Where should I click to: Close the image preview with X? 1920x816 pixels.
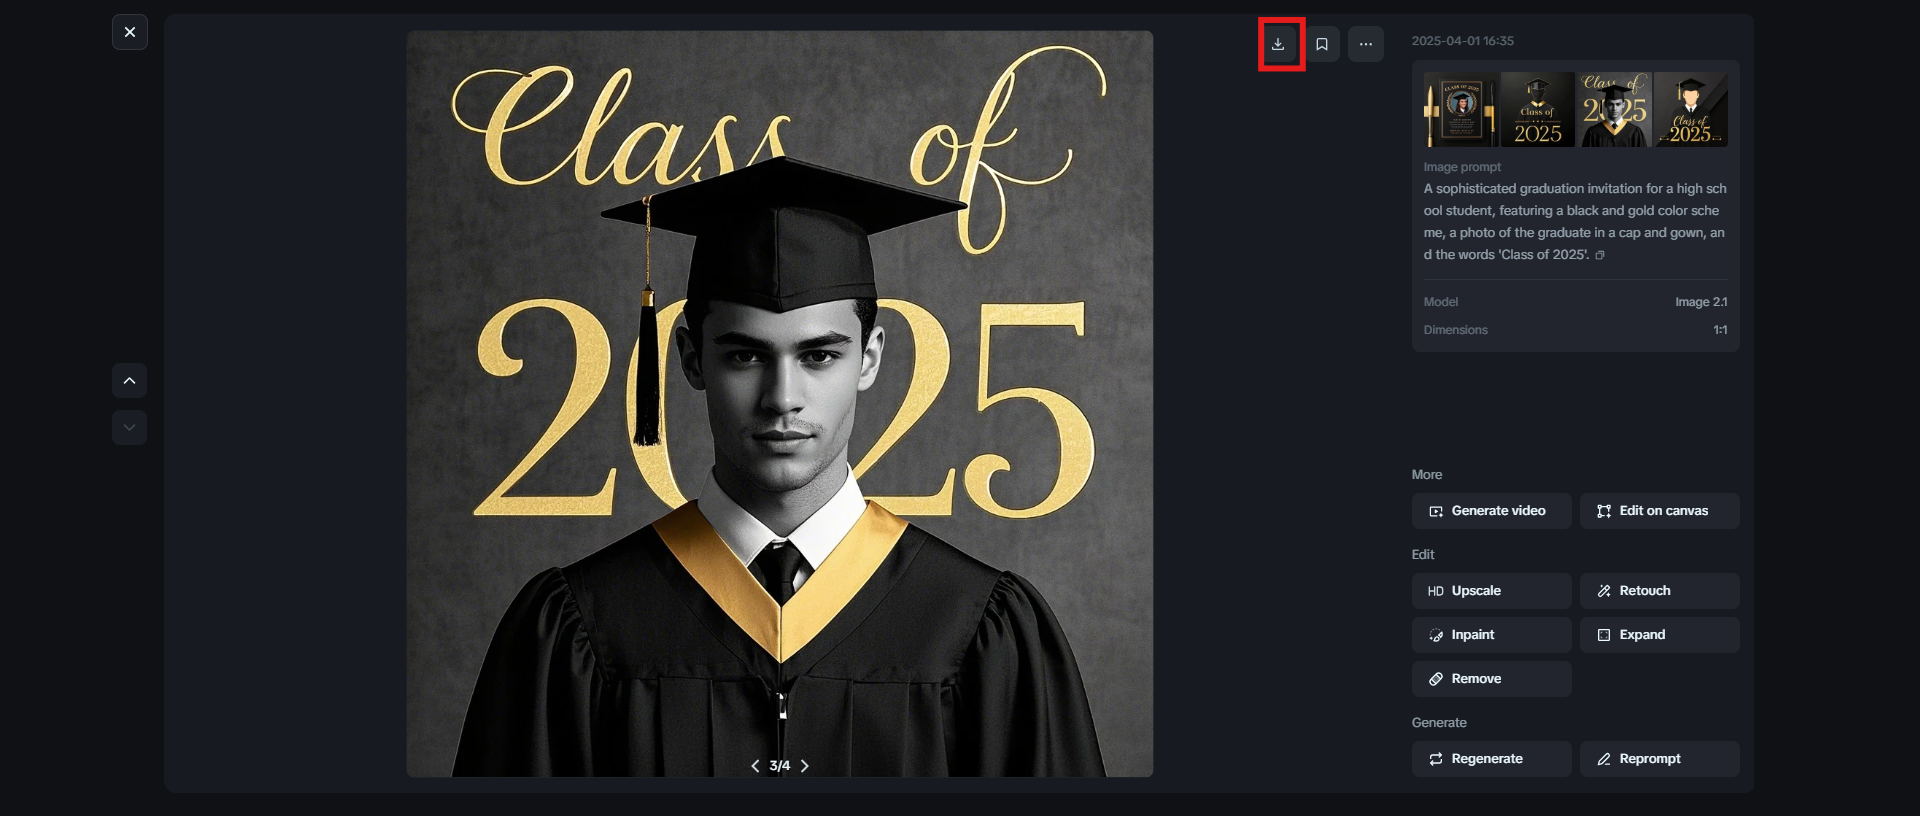pos(130,32)
